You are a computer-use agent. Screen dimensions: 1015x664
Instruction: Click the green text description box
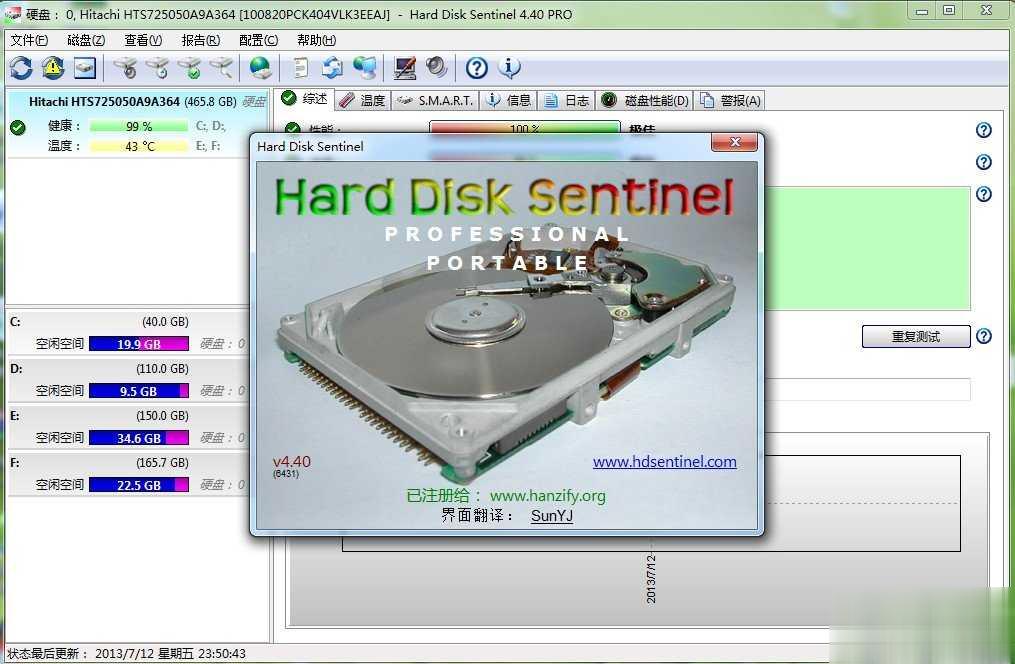point(867,249)
